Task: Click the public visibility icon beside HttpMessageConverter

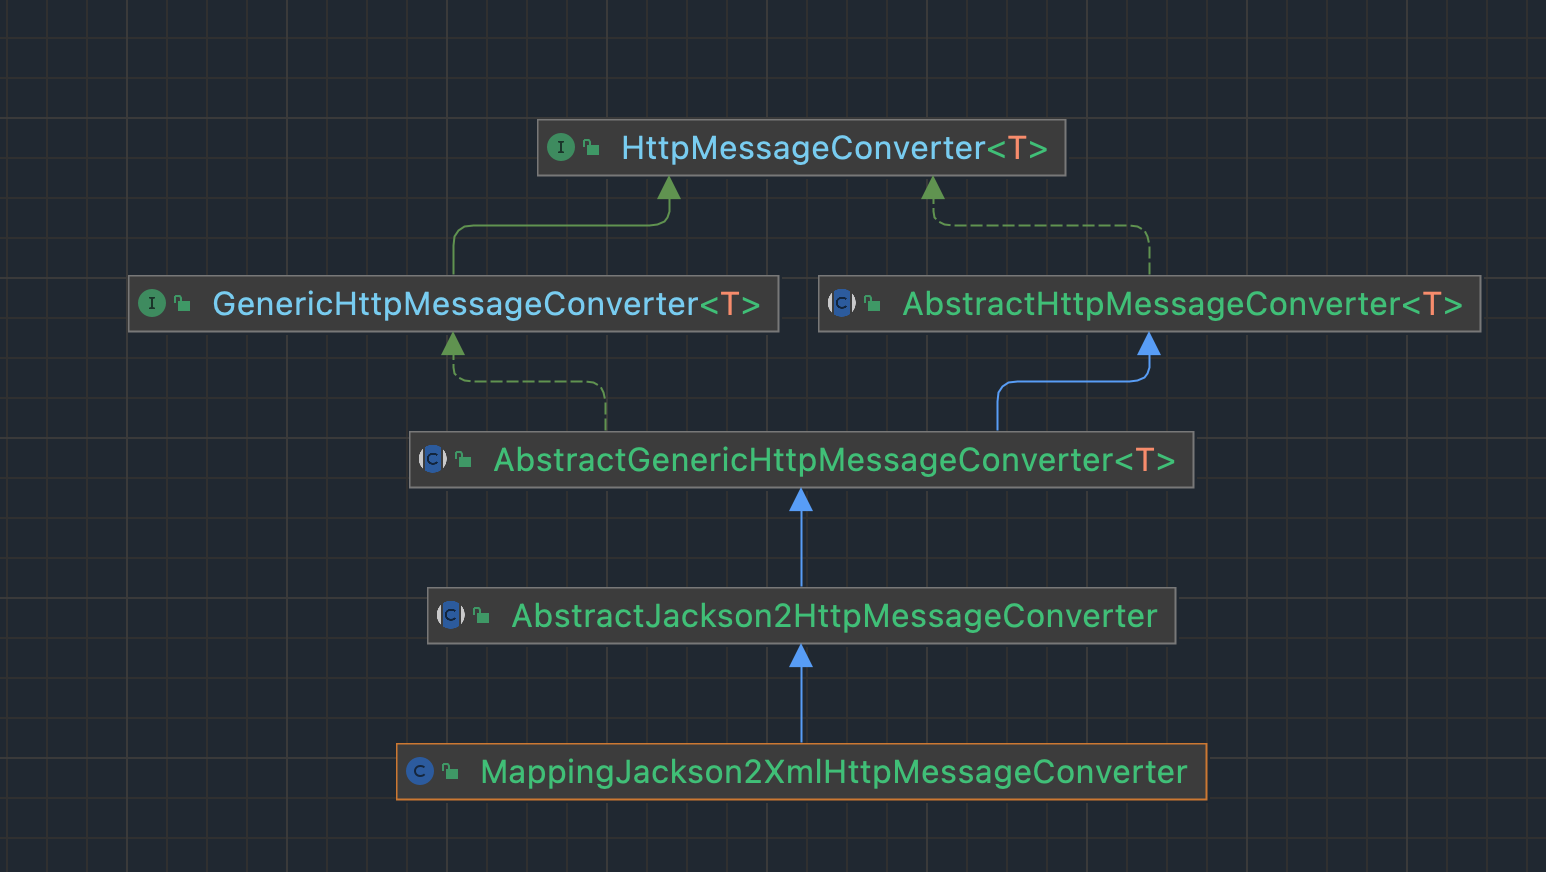Action: 591,148
